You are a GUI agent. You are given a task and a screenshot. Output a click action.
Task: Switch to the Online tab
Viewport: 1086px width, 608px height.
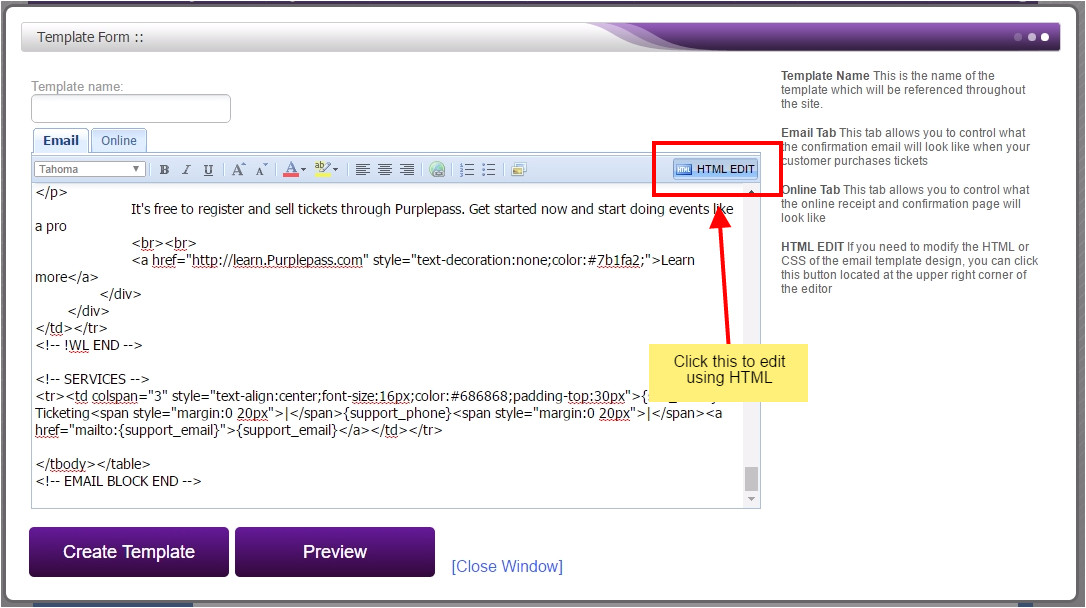pyautogui.click(x=119, y=141)
